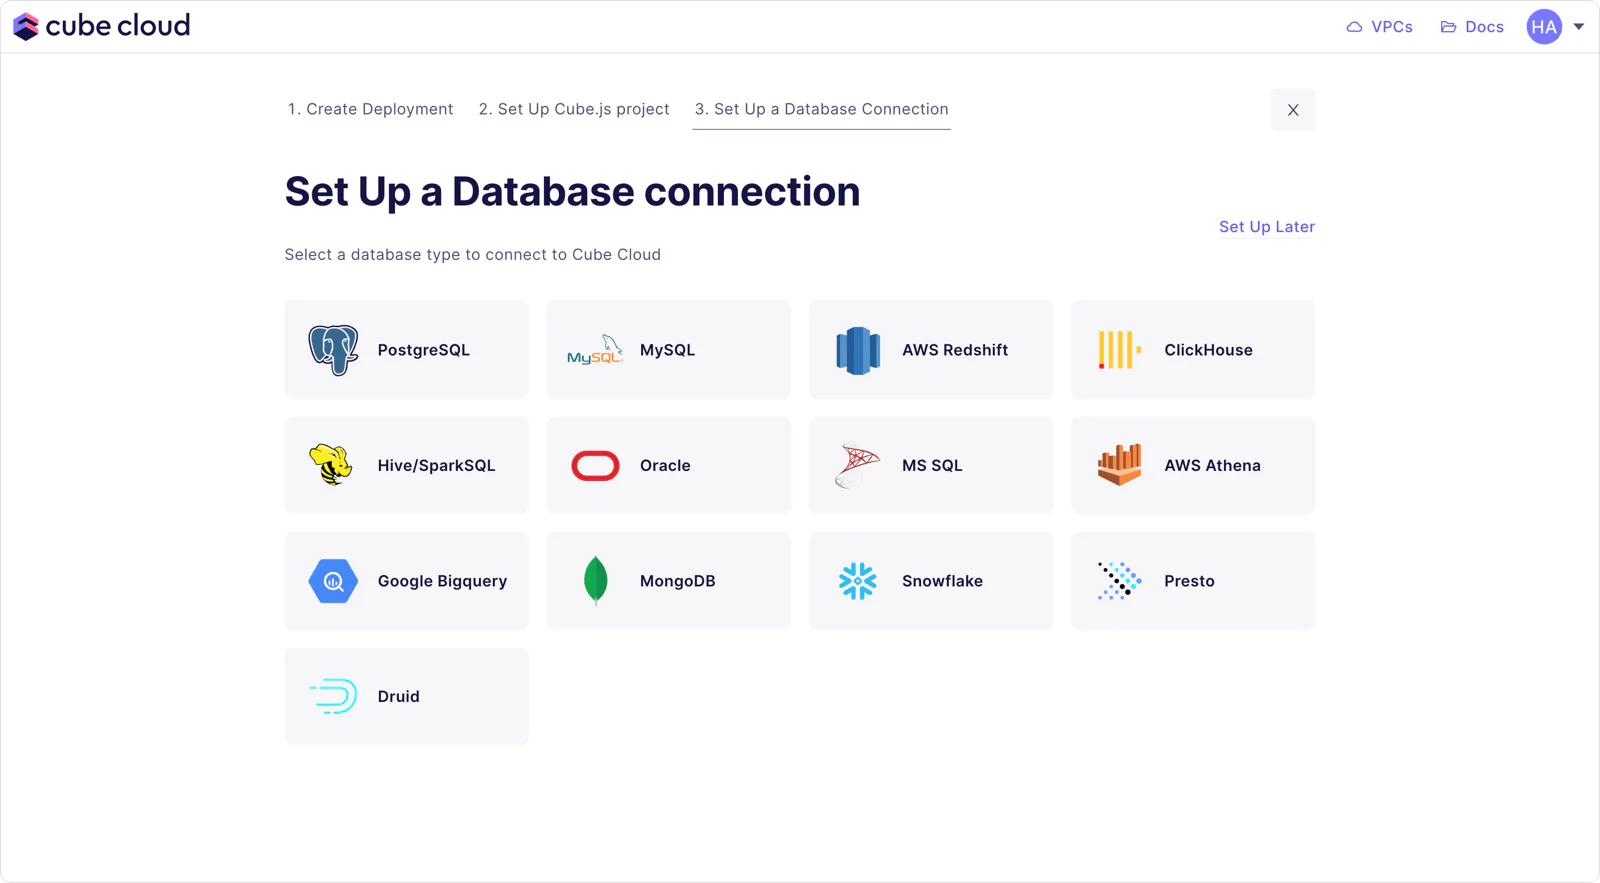This screenshot has width=1600, height=883.
Task: Open the HA user avatar
Action: coord(1544,27)
